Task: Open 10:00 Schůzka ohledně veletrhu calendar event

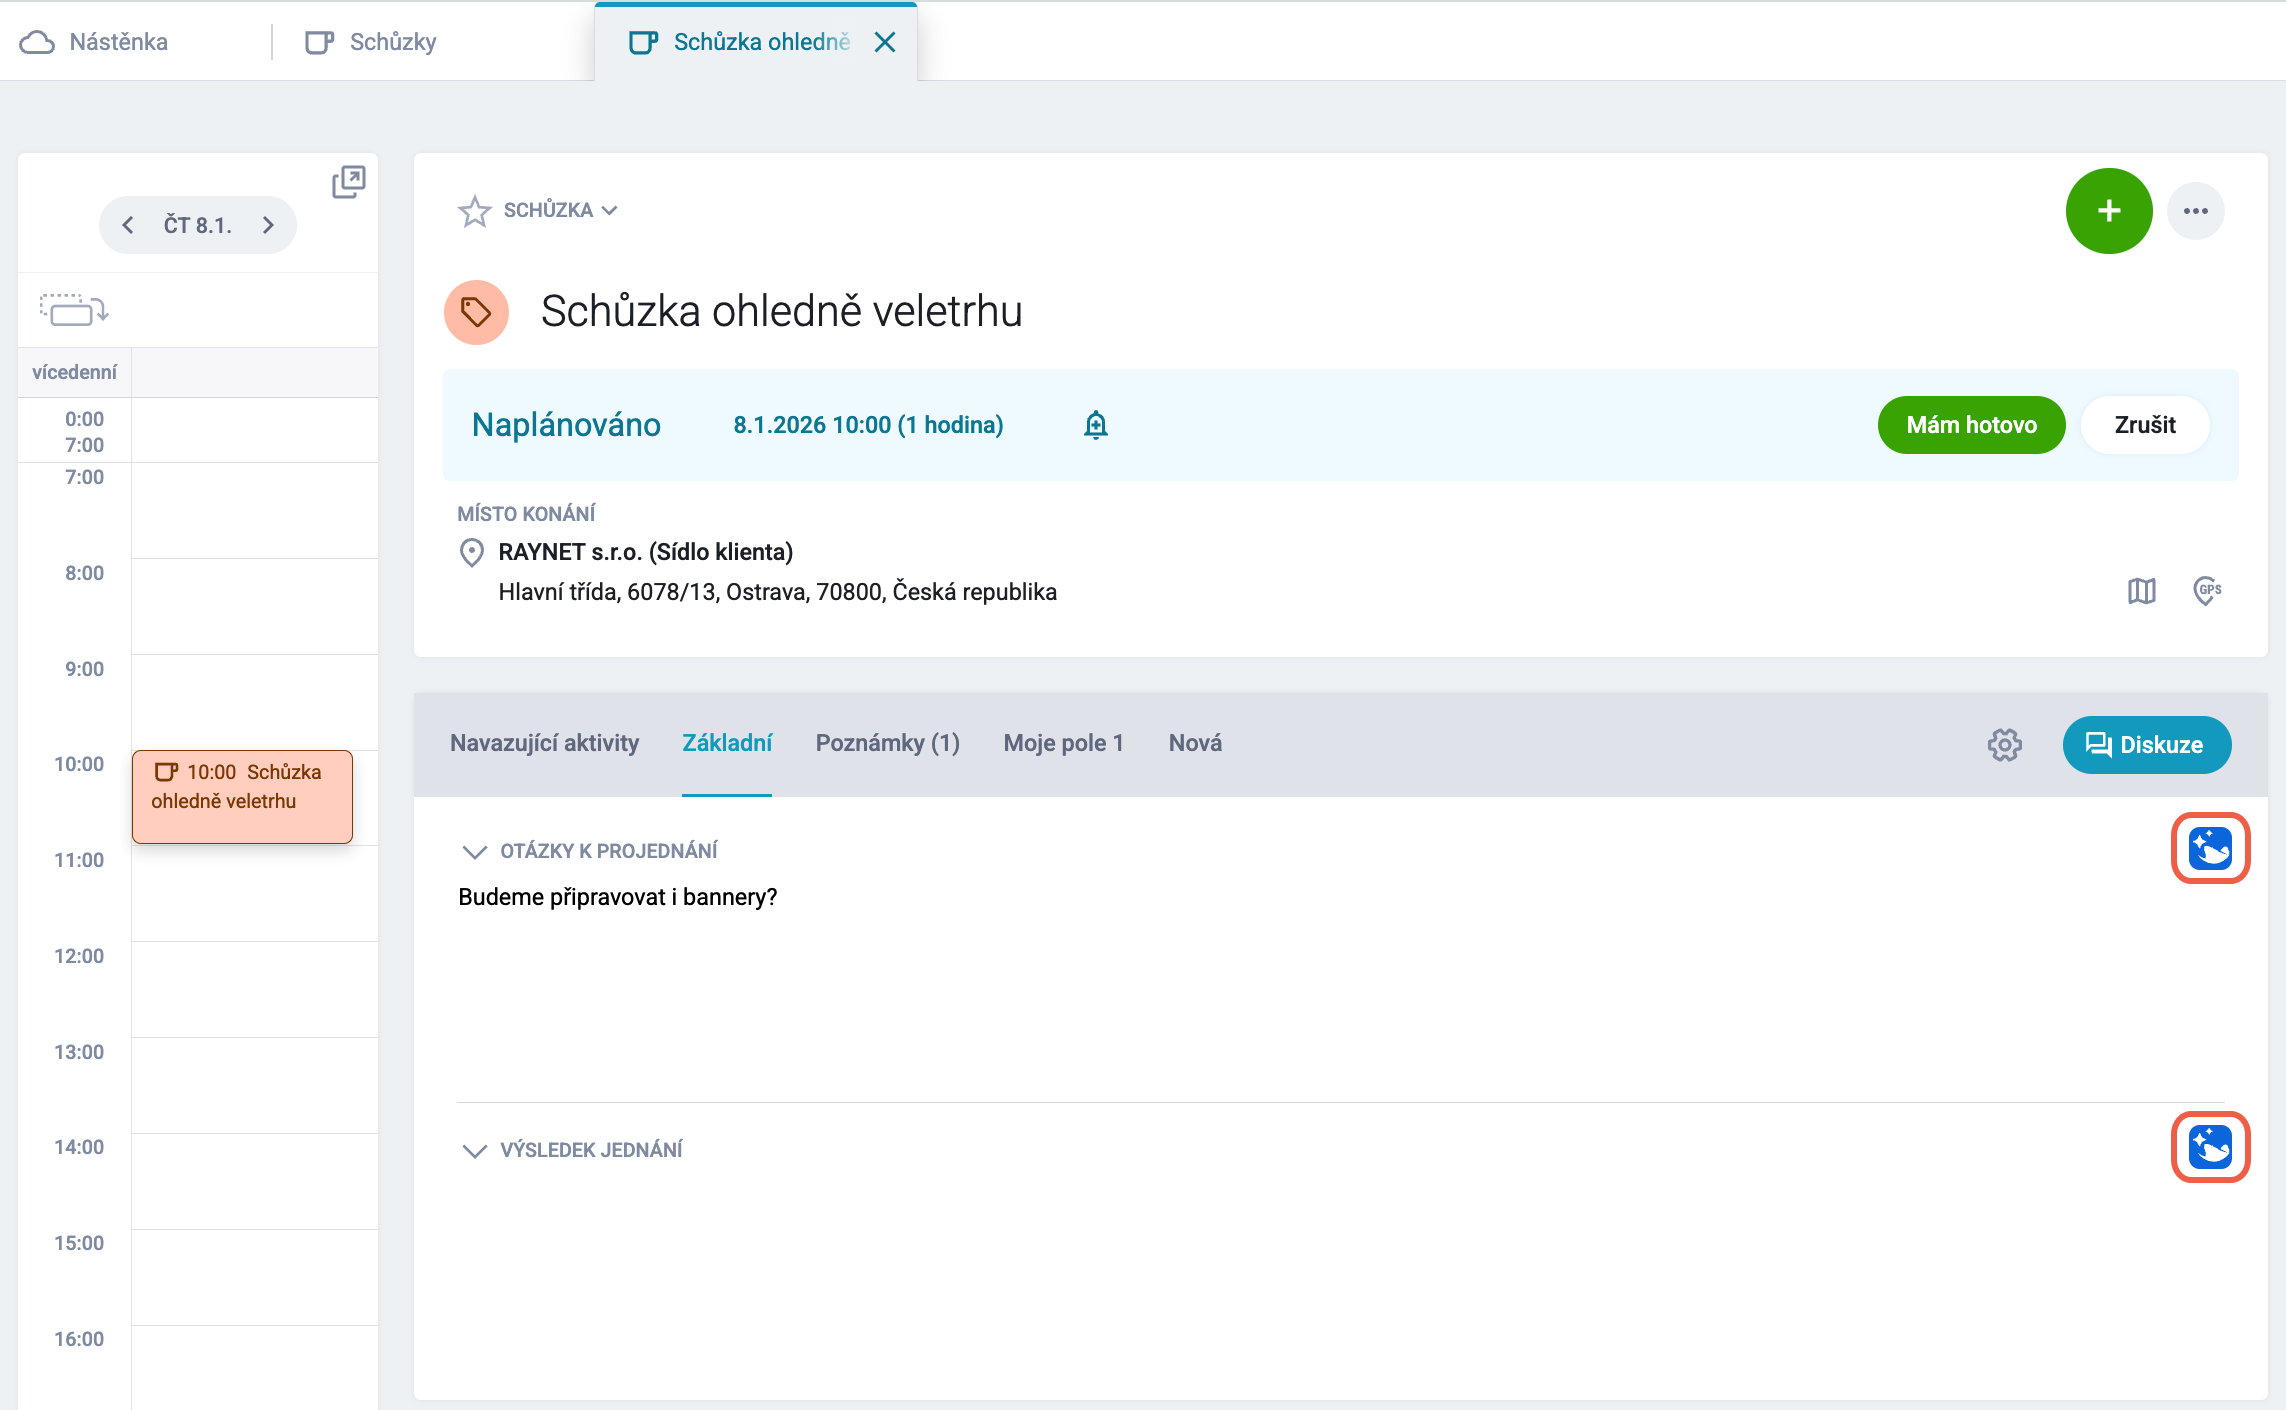Action: point(242,797)
